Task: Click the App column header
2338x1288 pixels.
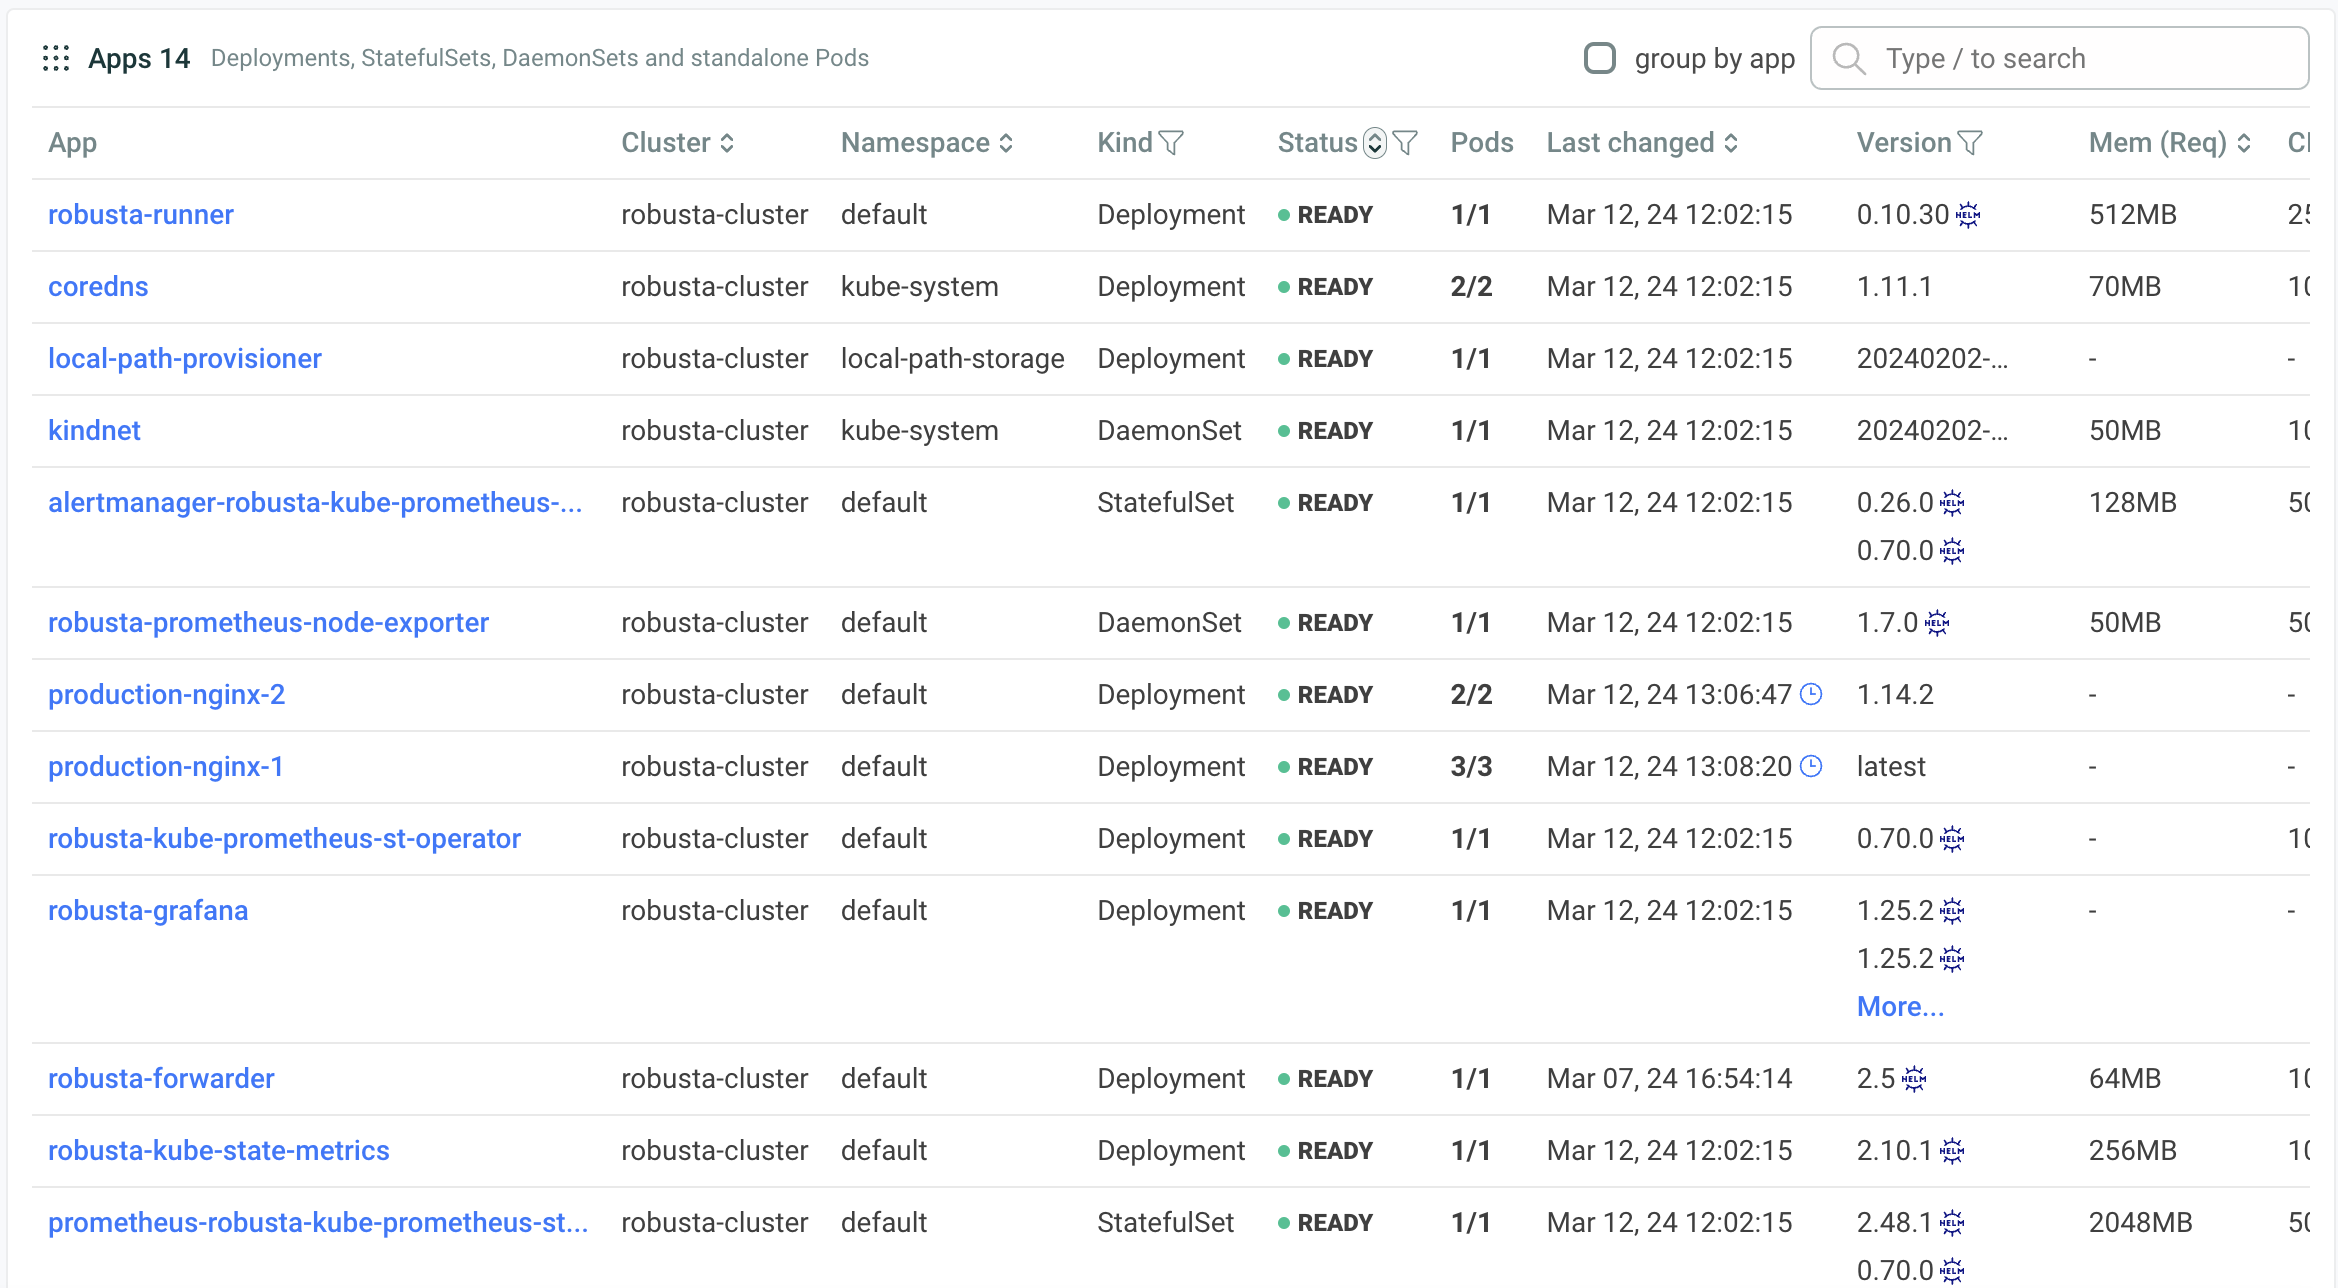Action: pos(72,143)
